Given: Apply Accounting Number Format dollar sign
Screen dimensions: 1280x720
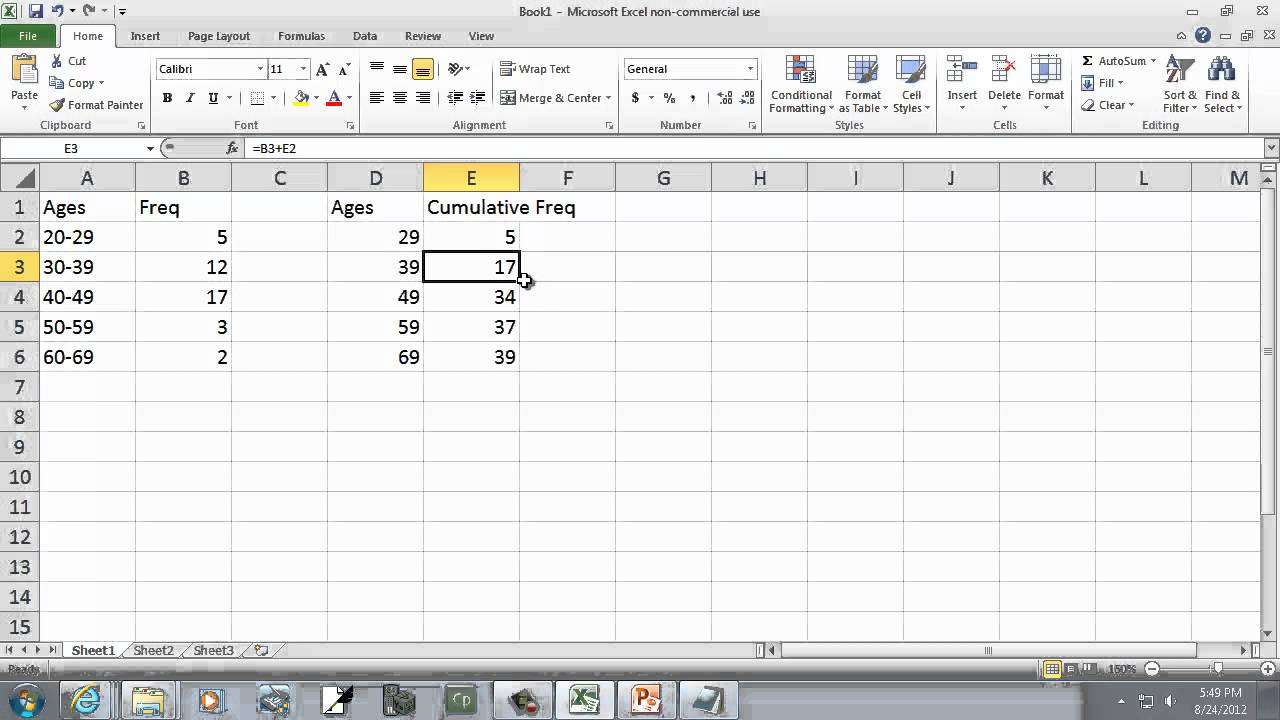Looking at the screenshot, I should 635,98.
